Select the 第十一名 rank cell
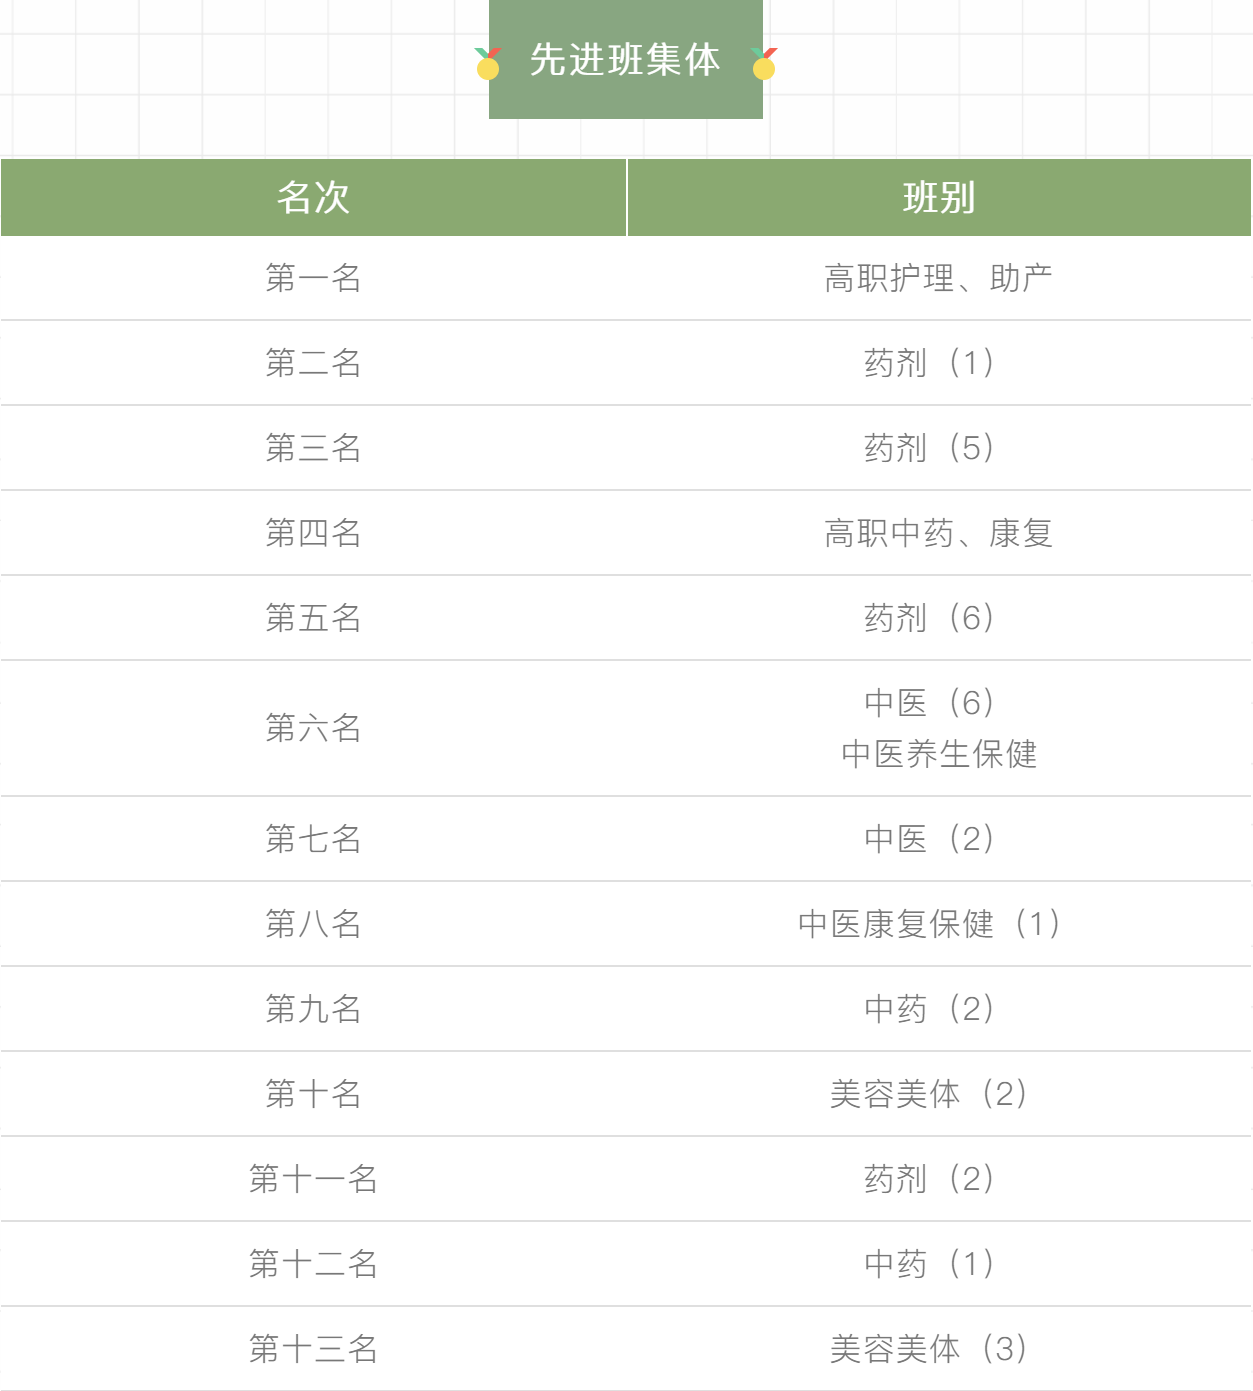 [x=313, y=1179]
